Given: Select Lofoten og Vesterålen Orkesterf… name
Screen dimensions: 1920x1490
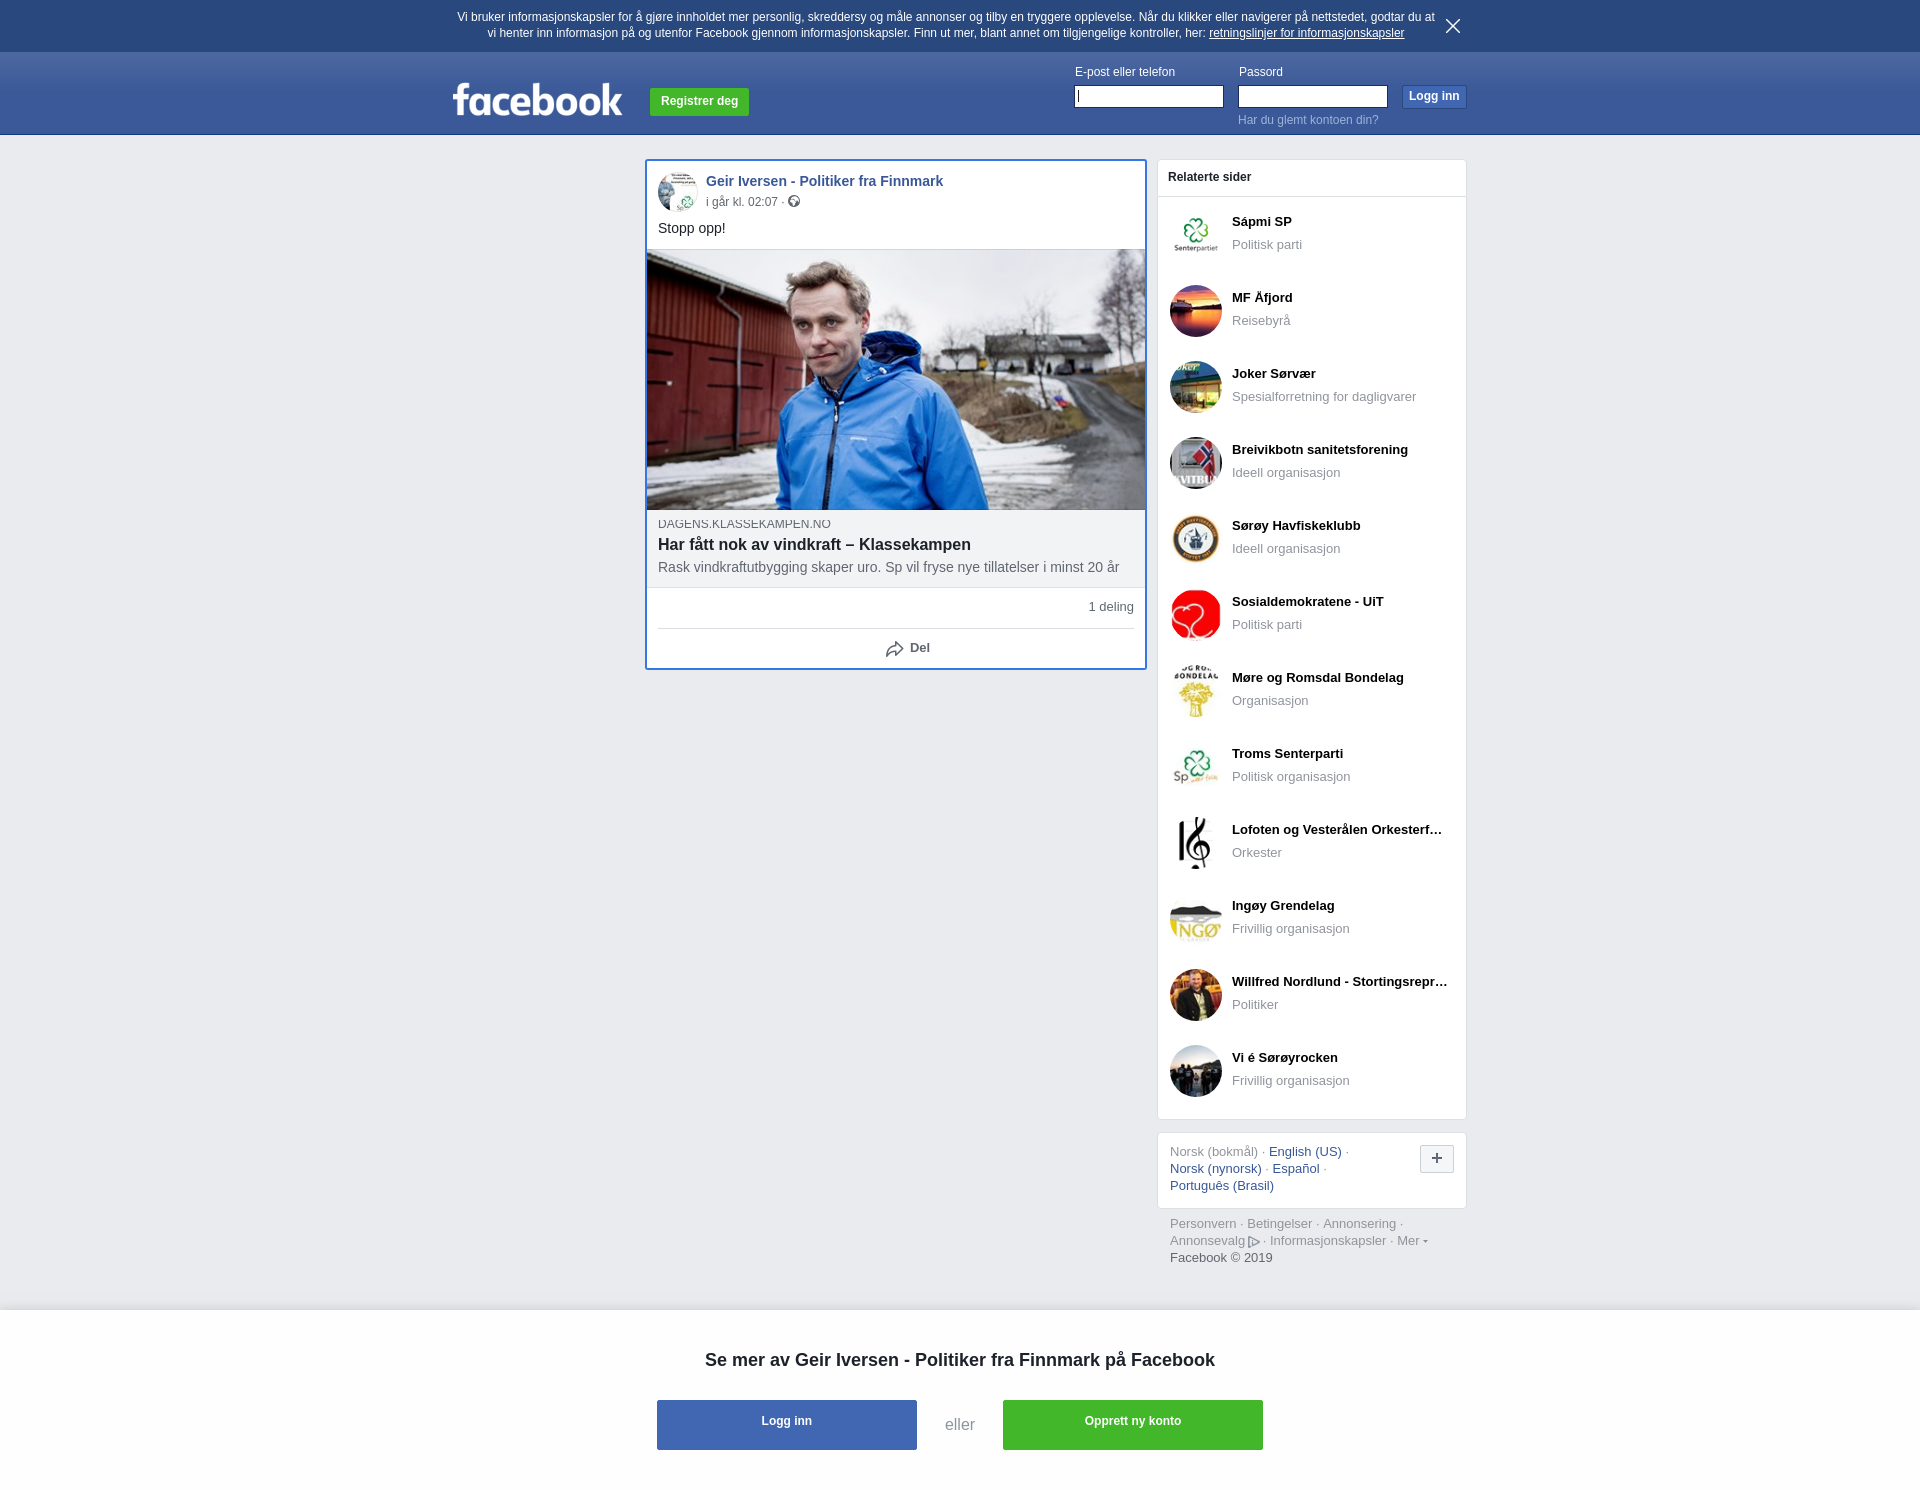Looking at the screenshot, I should [1337, 830].
